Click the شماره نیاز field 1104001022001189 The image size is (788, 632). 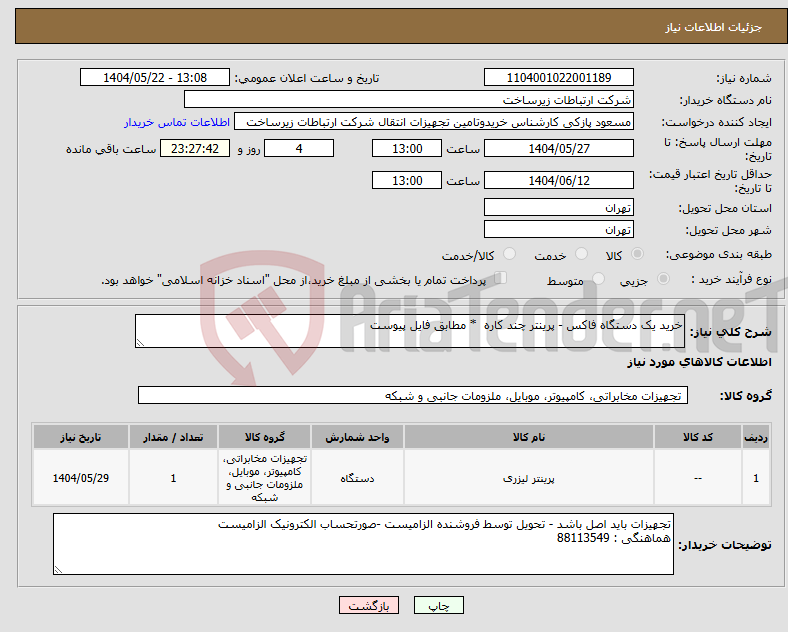(558, 77)
